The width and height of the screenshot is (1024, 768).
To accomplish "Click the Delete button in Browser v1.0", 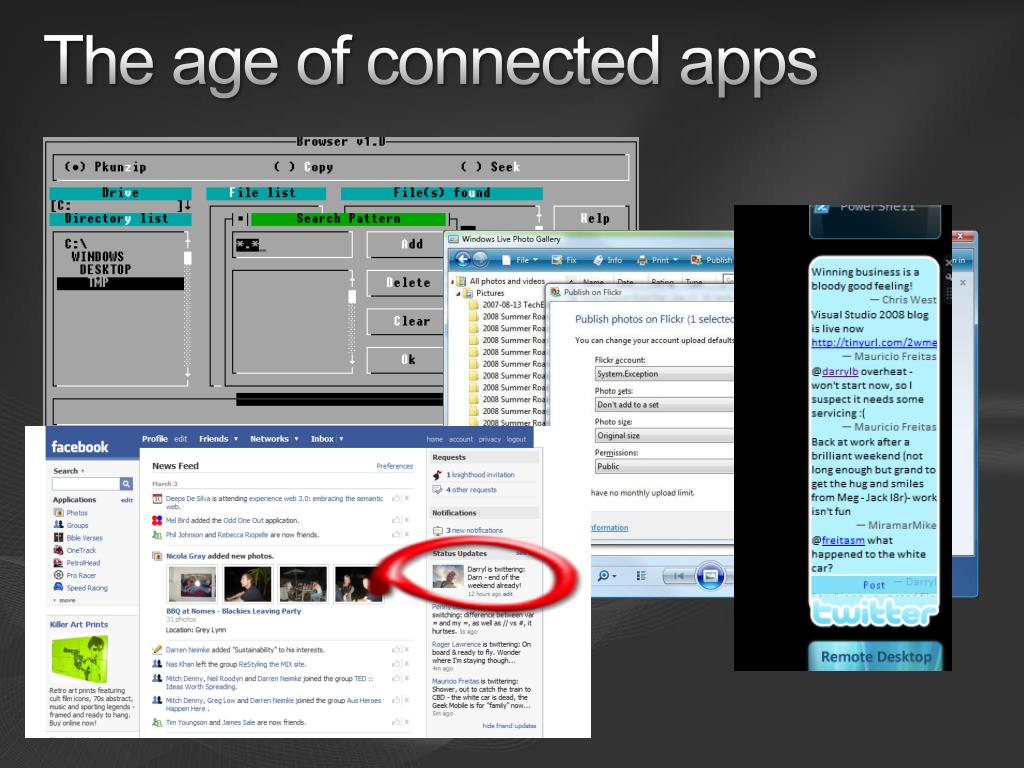I will (405, 283).
